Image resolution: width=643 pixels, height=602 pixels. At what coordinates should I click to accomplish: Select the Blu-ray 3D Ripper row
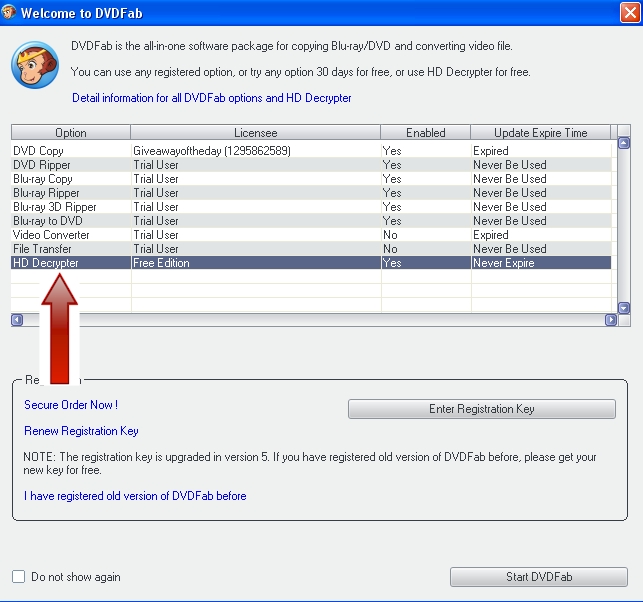pos(311,207)
